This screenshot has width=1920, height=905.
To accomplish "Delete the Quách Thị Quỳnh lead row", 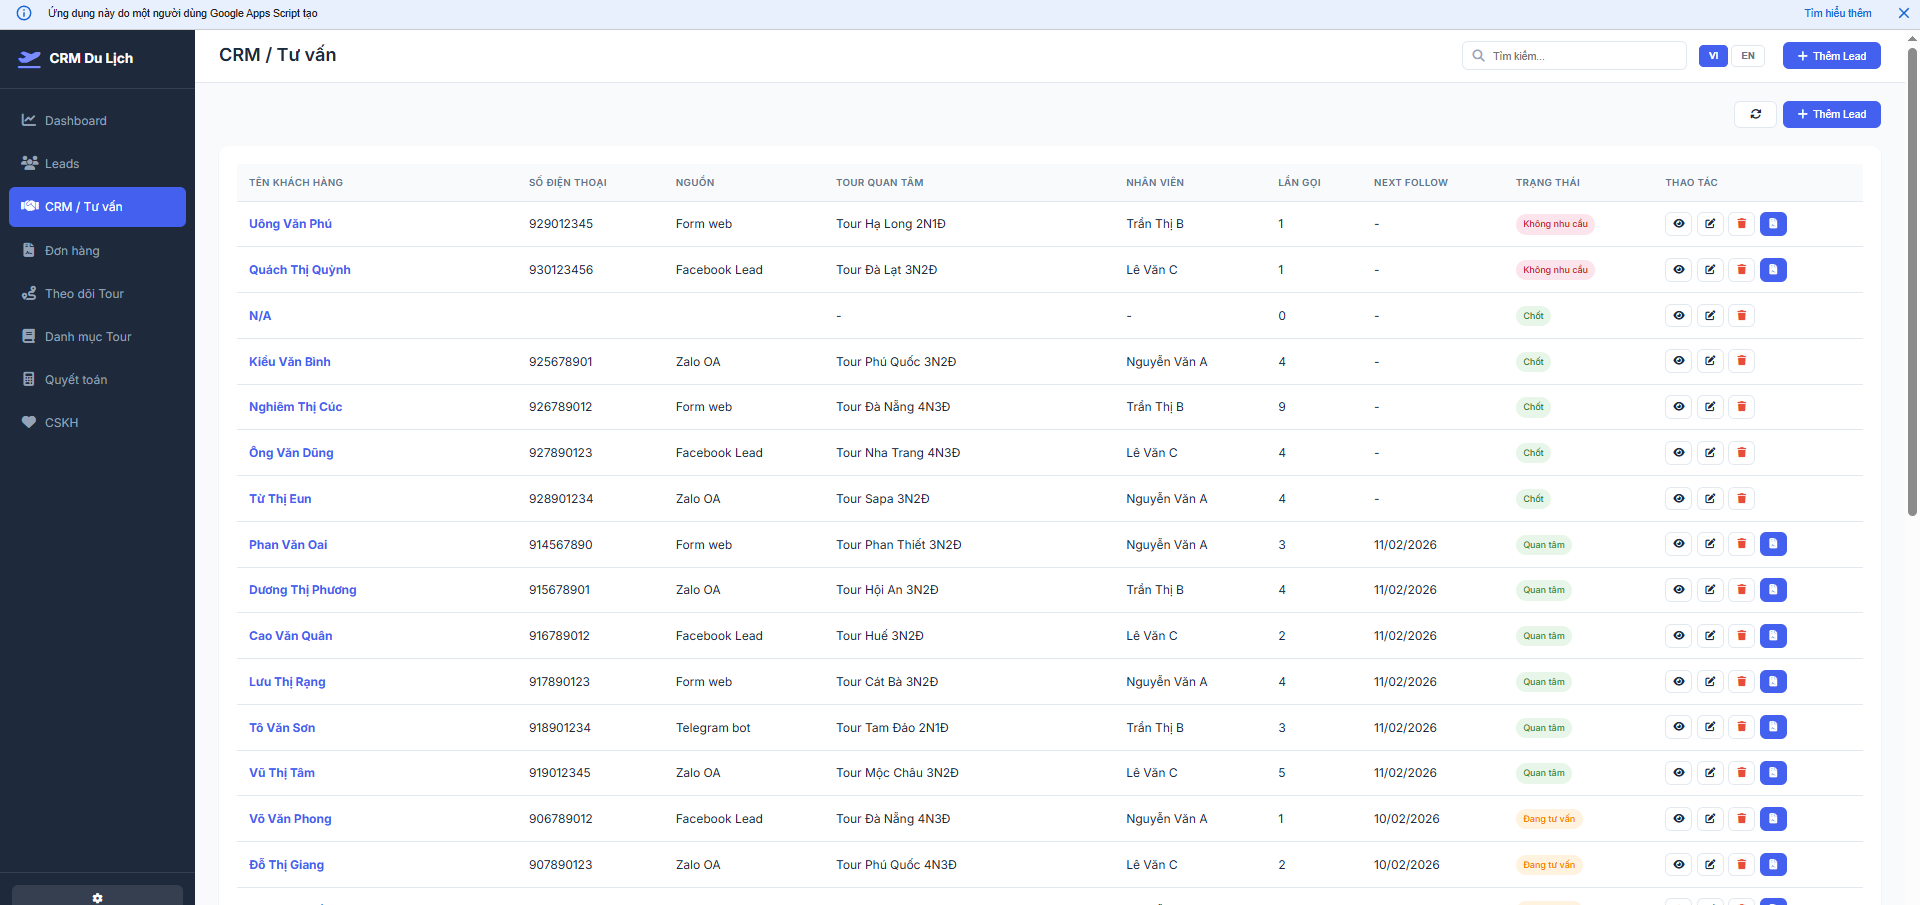I will click(1741, 270).
